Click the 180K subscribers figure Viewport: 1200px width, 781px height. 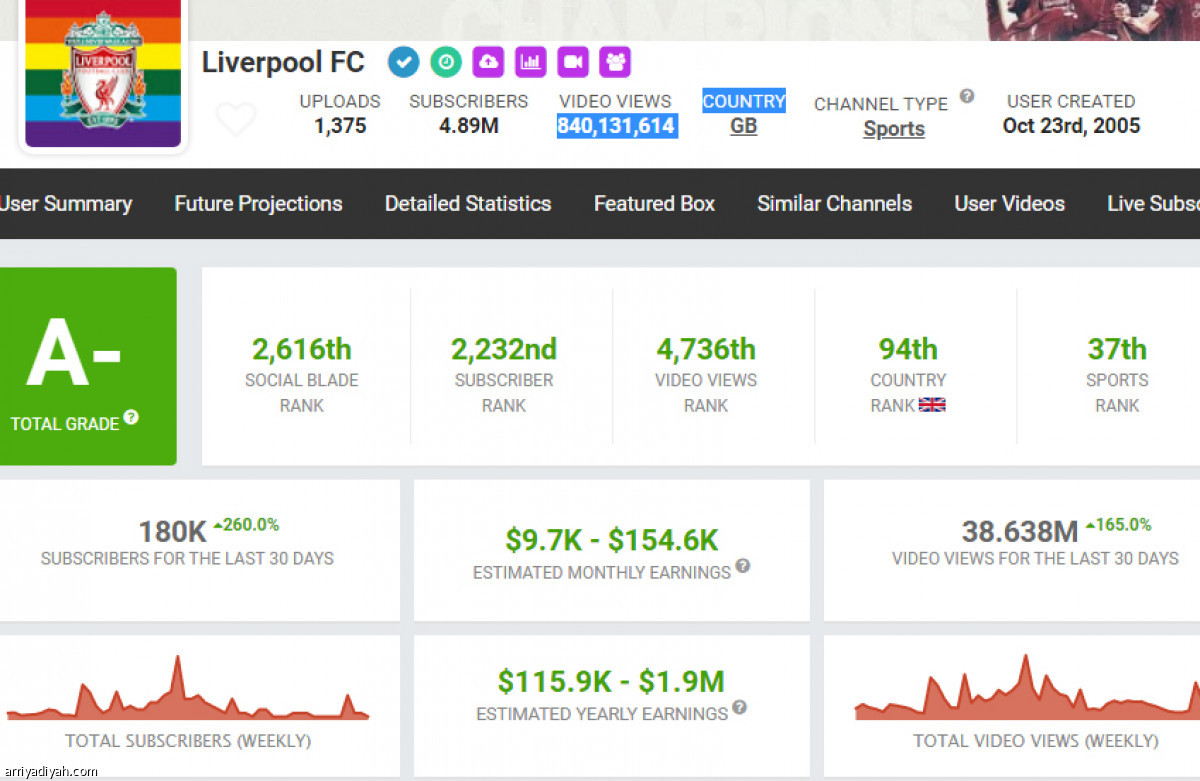(x=173, y=532)
